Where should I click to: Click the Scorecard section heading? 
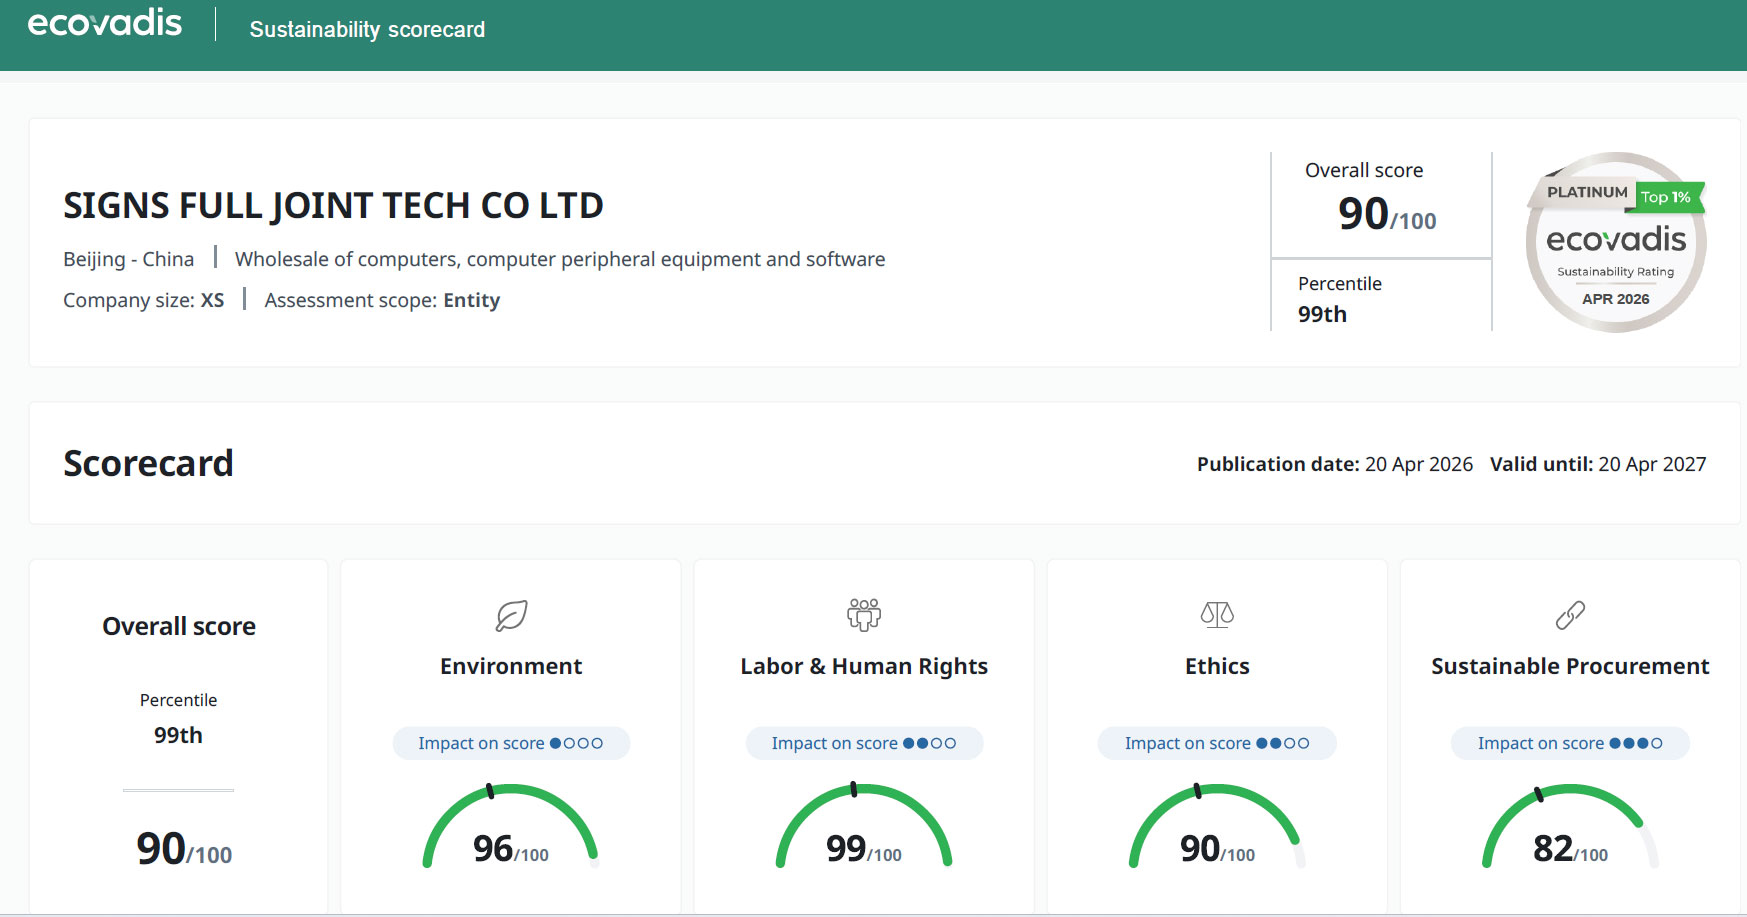coord(148,463)
